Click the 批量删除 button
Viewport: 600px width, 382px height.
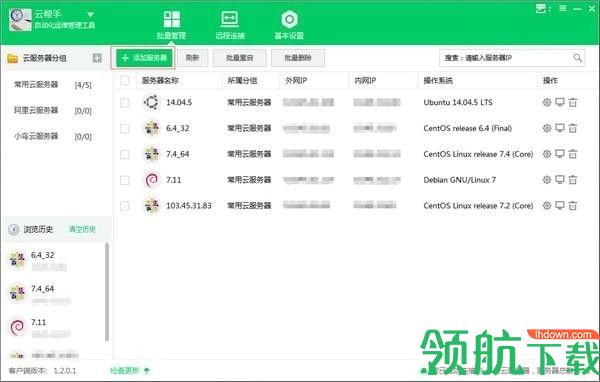pyautogui.click(x=298, y=58)
